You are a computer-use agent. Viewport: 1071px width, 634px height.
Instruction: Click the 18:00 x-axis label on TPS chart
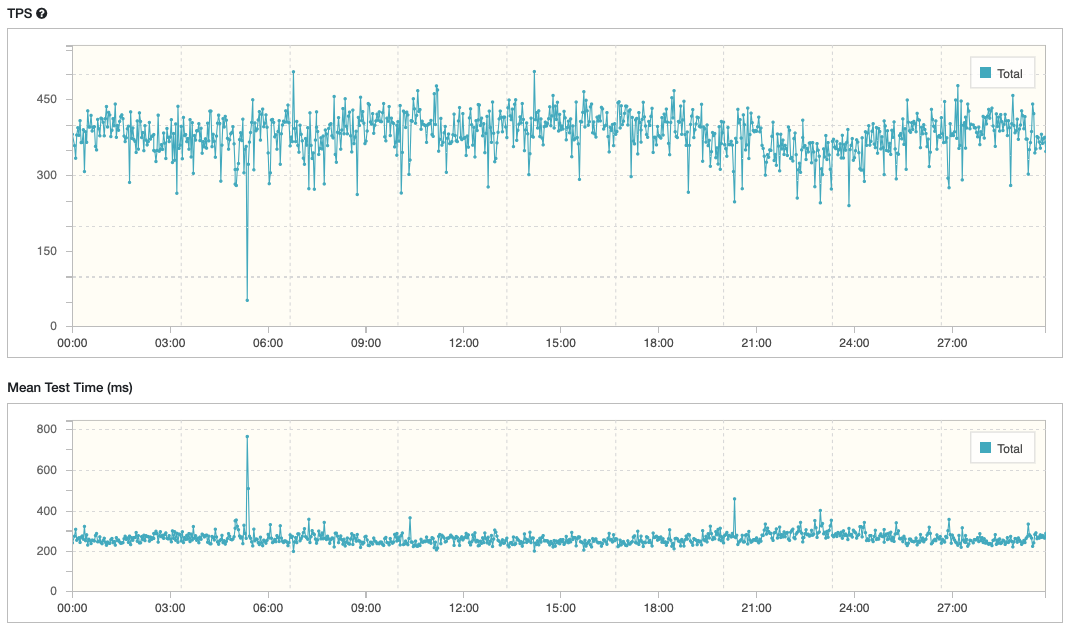(658, 343)
